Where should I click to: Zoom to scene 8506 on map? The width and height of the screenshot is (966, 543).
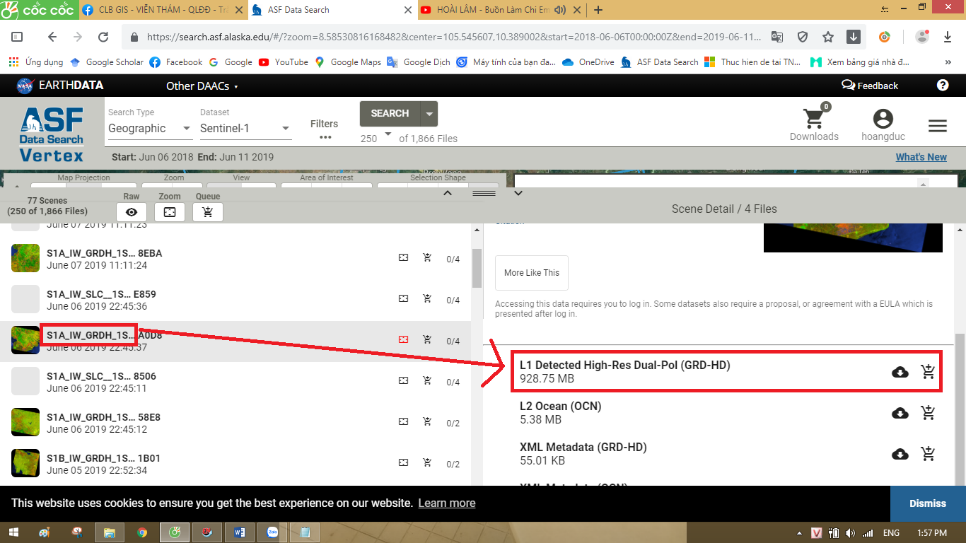(x=403, y=381)
